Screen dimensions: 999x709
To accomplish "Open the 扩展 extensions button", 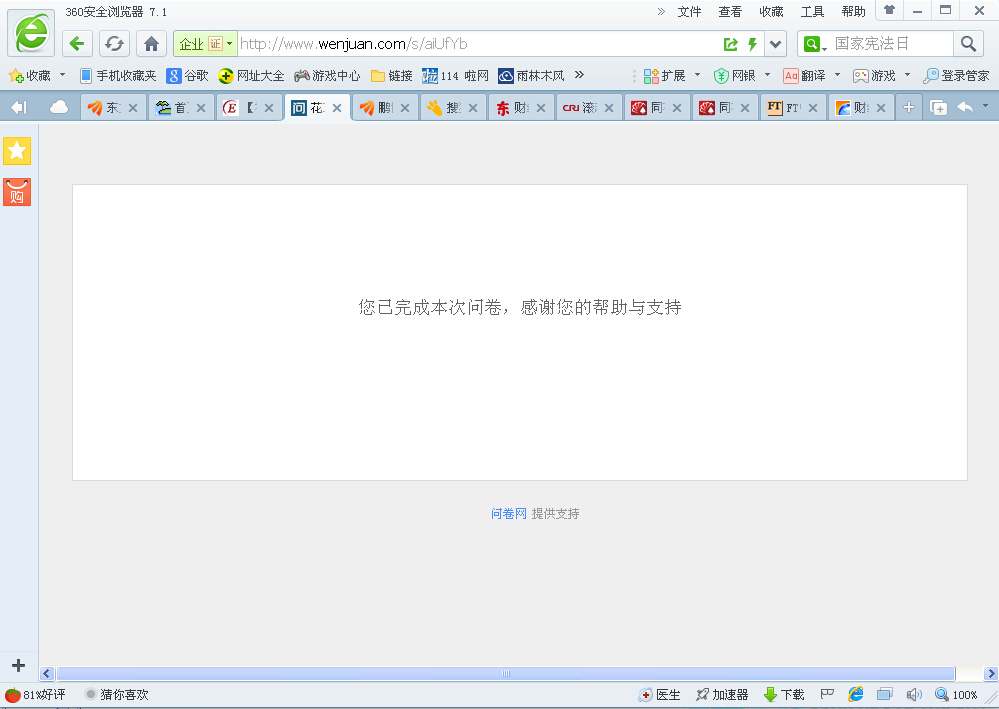I will pyautogui.click(x=665, y=76).
